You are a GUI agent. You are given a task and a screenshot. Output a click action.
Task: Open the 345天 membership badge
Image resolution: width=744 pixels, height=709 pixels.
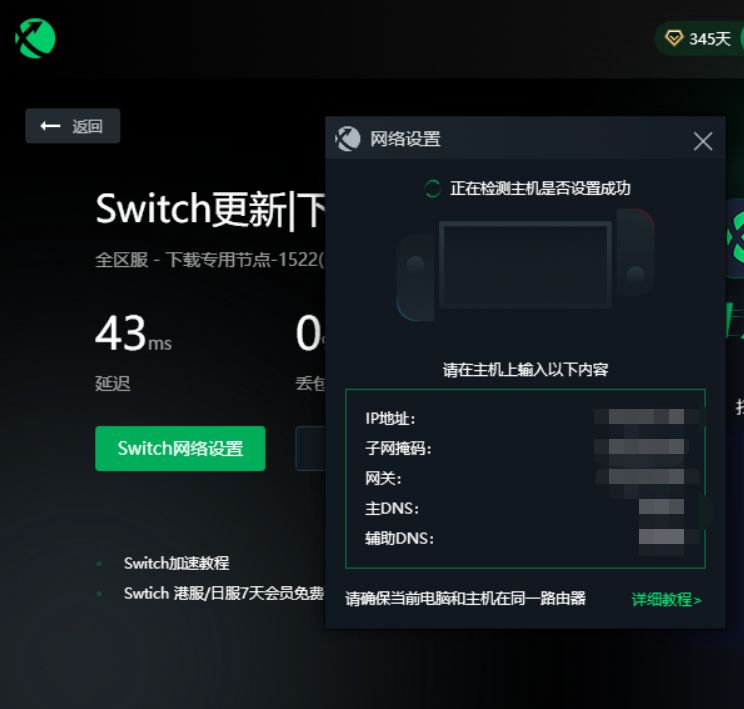pos(698,39)
